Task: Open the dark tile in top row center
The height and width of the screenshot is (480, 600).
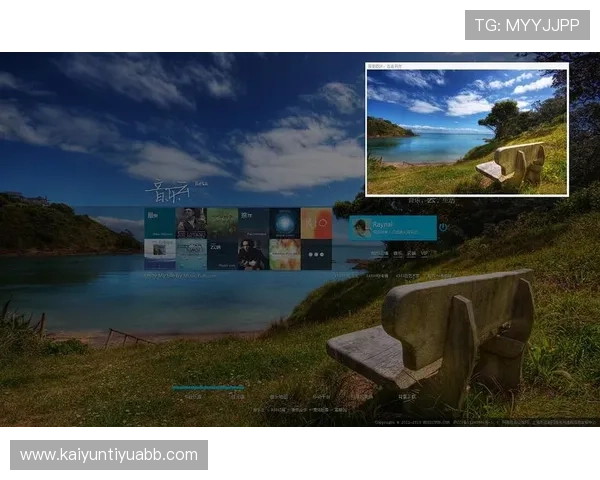Action: pyautogui.click(x=253, y=223)
